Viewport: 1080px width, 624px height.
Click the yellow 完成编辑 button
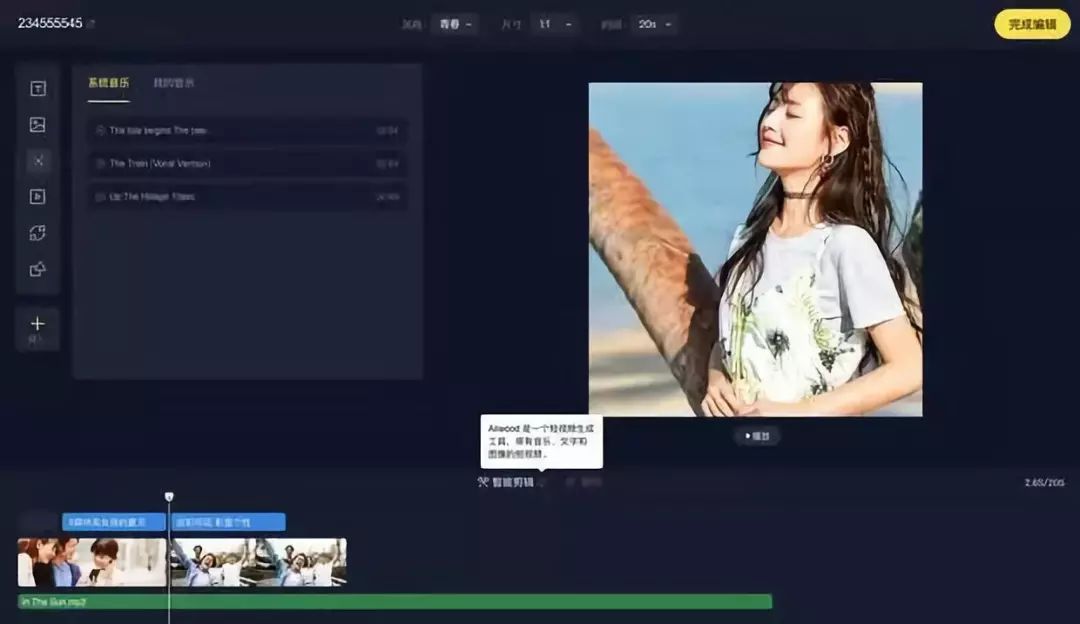click(x=1032, y=24)
